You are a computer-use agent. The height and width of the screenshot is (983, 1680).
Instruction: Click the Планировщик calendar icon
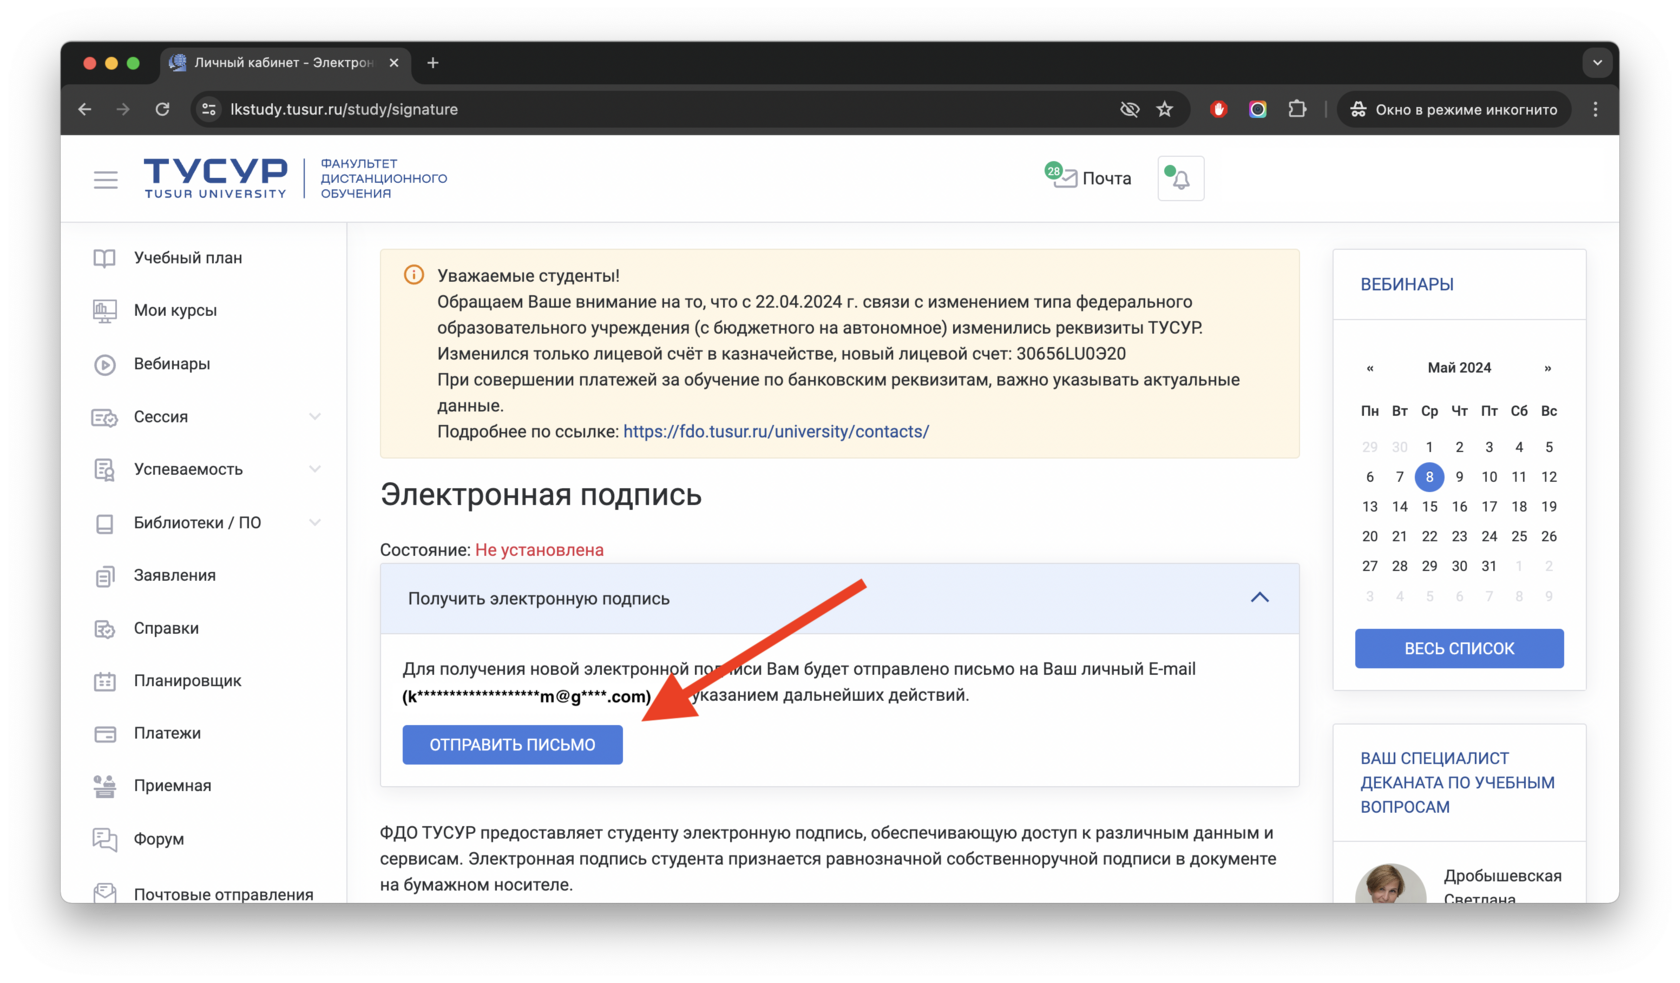click(105, 681)
